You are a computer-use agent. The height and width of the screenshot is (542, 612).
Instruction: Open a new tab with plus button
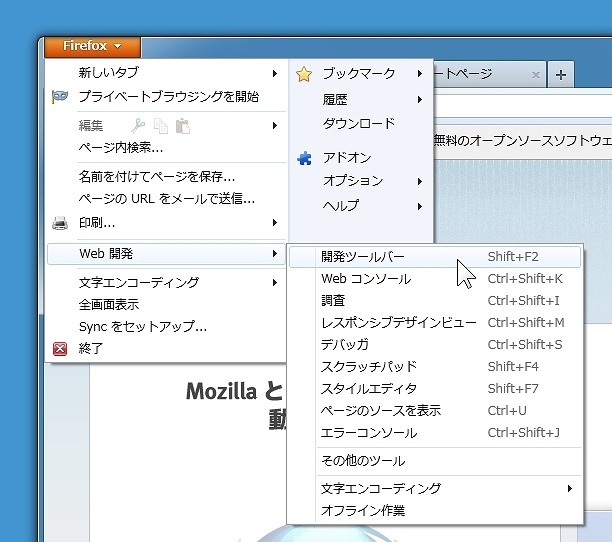(561, 75)
